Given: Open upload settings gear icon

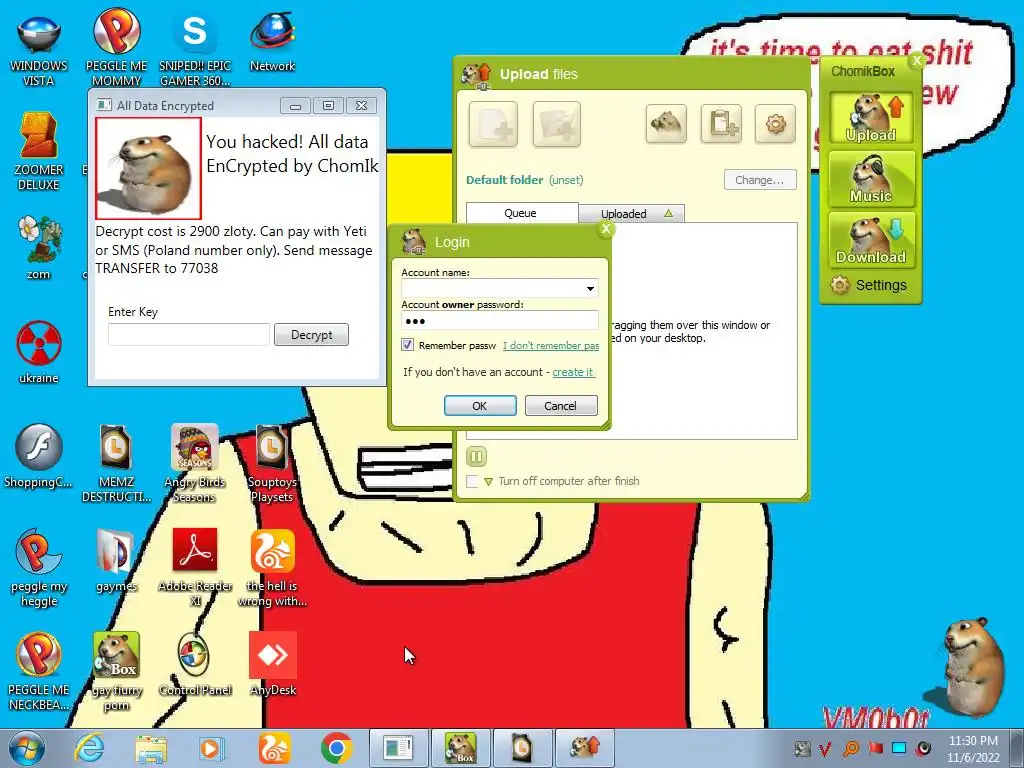Looking at the screenshot, I should 775,123.
